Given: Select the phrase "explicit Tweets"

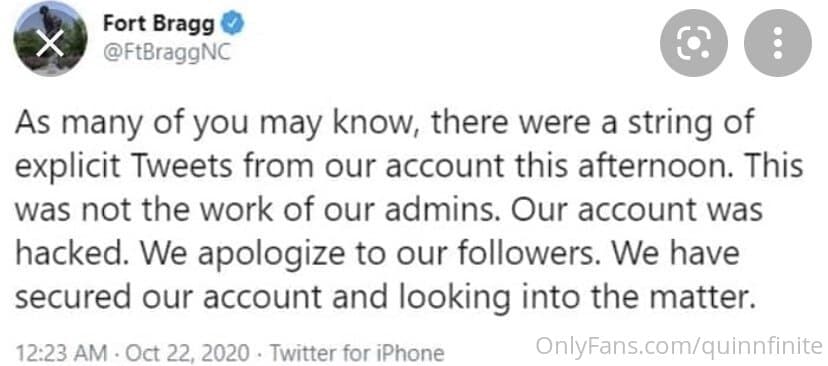Looking at the screenshot, I should [x=124, y=167].
